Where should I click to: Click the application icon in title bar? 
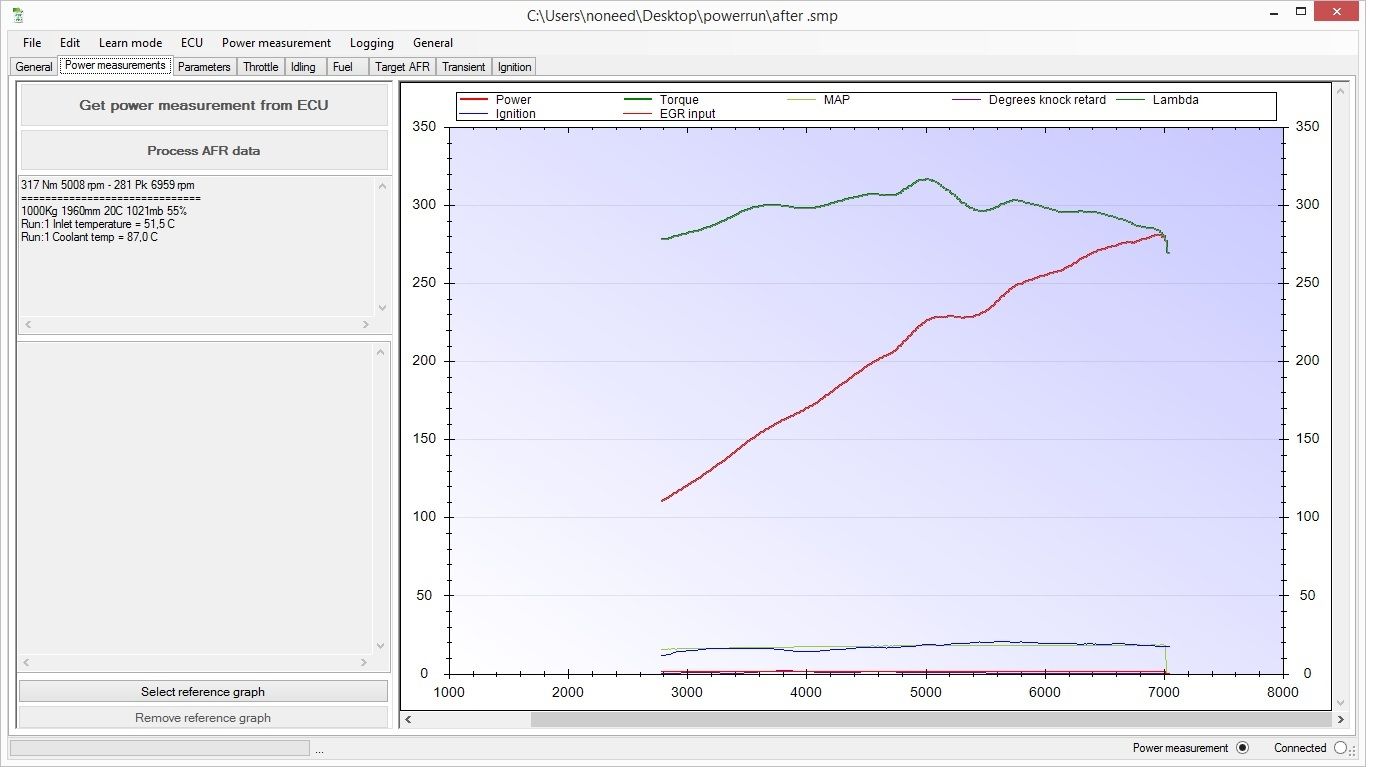tap(17, 15)
